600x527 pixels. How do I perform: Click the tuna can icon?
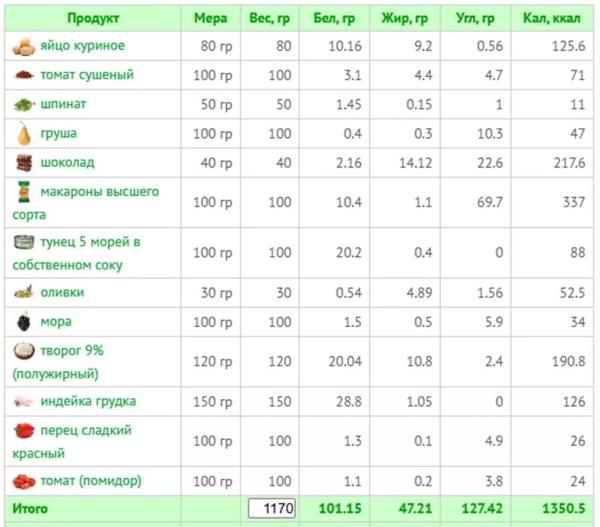pos(24,242)
